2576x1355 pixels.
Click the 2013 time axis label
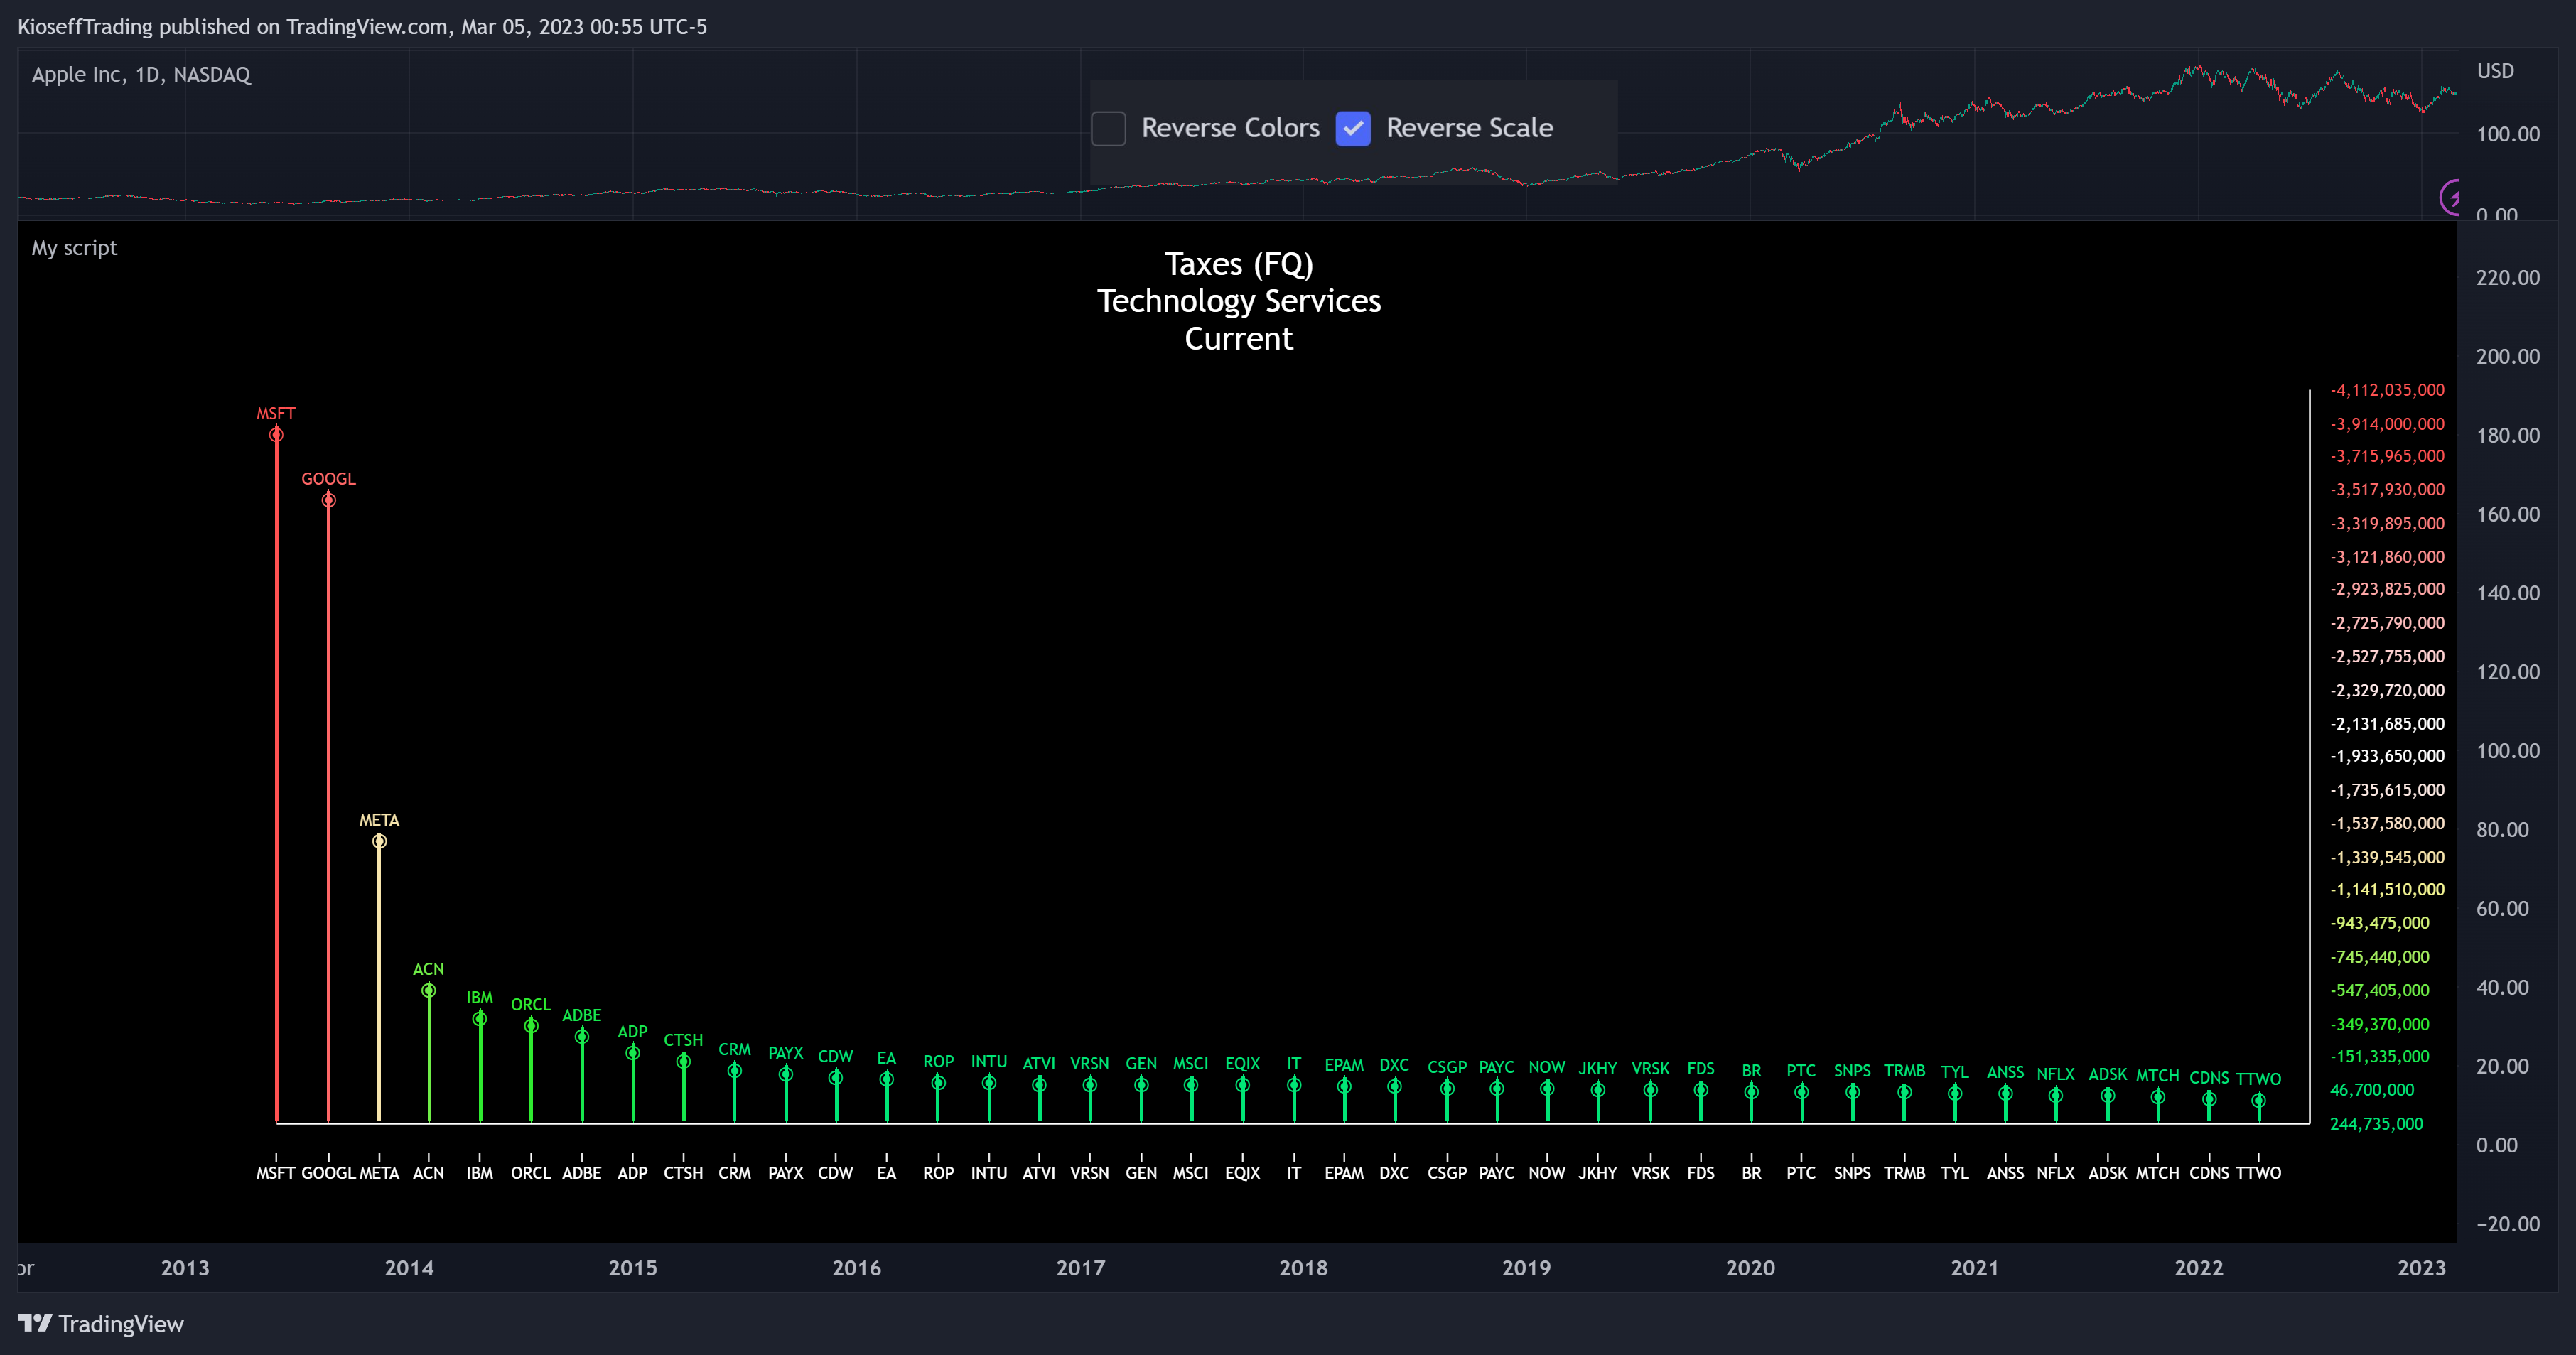pyautogui.click(x=185, y=1268)
